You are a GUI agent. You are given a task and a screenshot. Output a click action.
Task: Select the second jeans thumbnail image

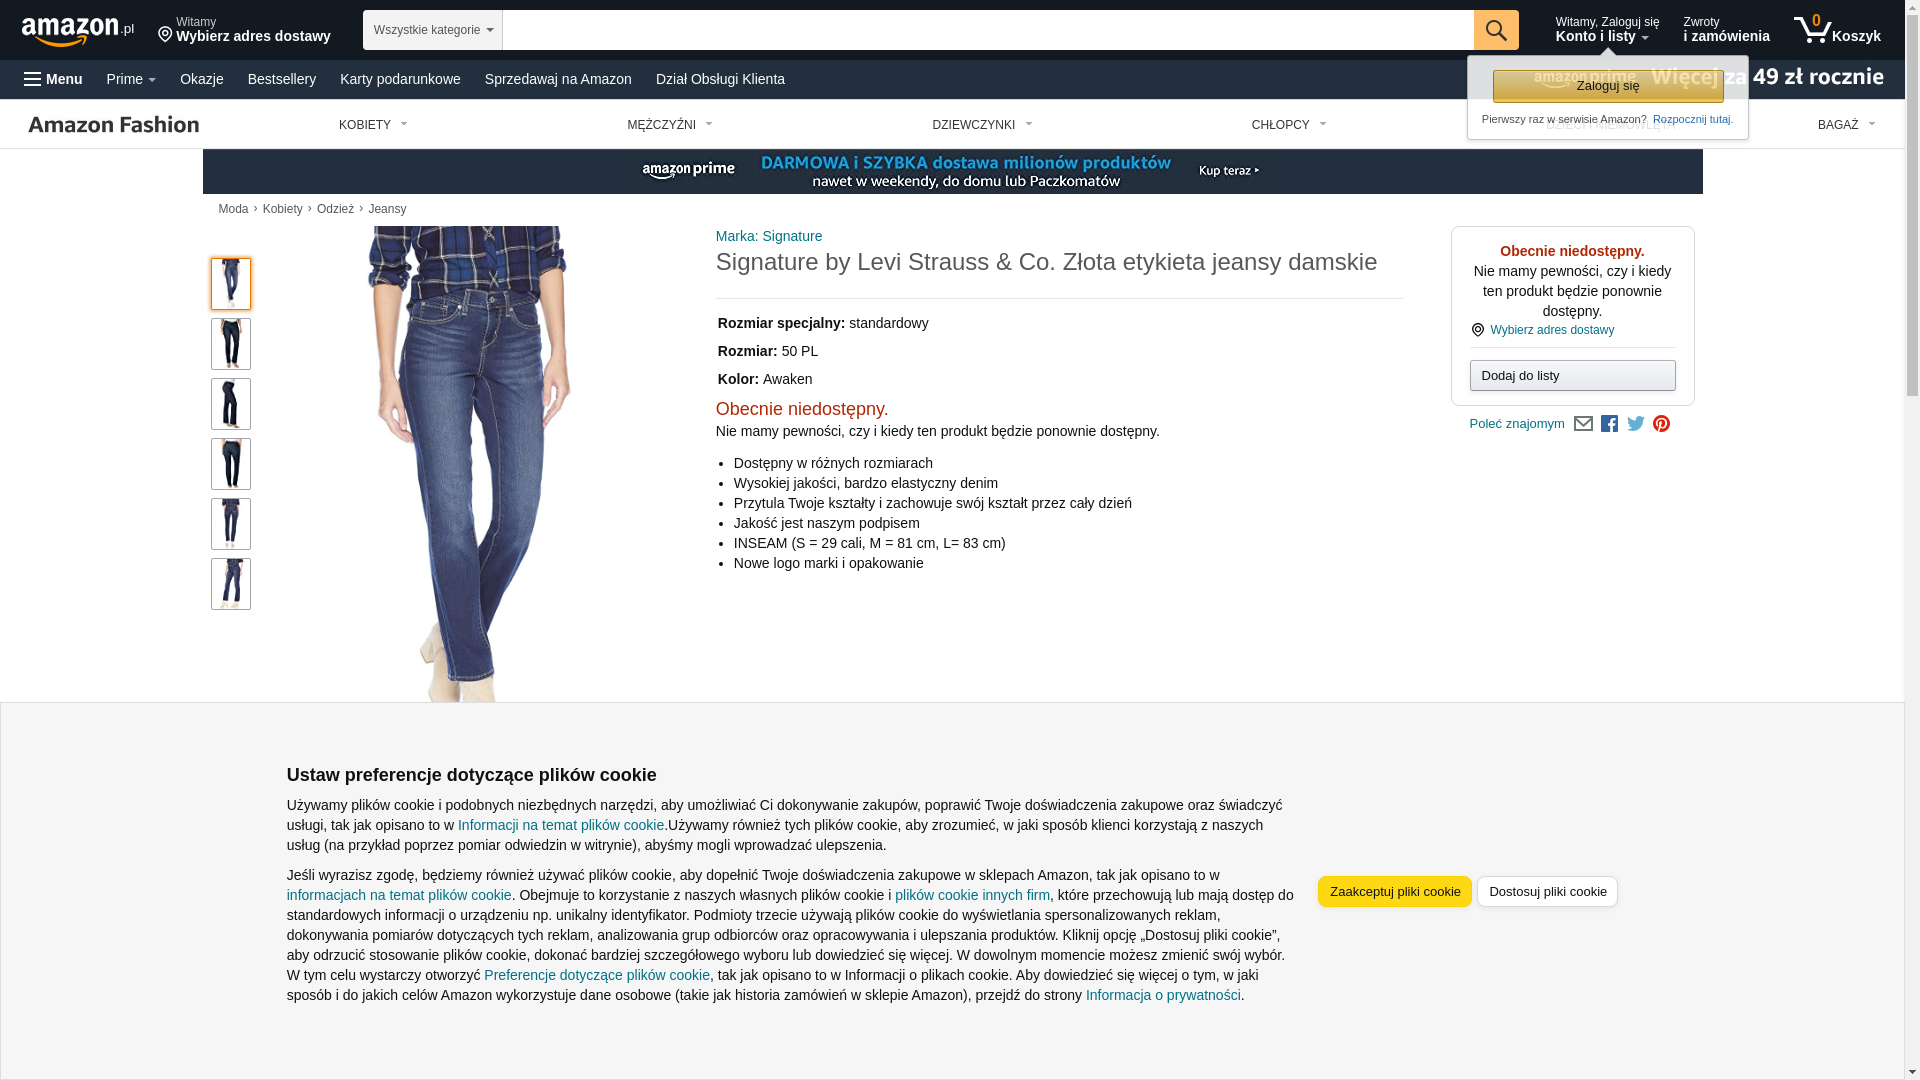coord(231,344)
